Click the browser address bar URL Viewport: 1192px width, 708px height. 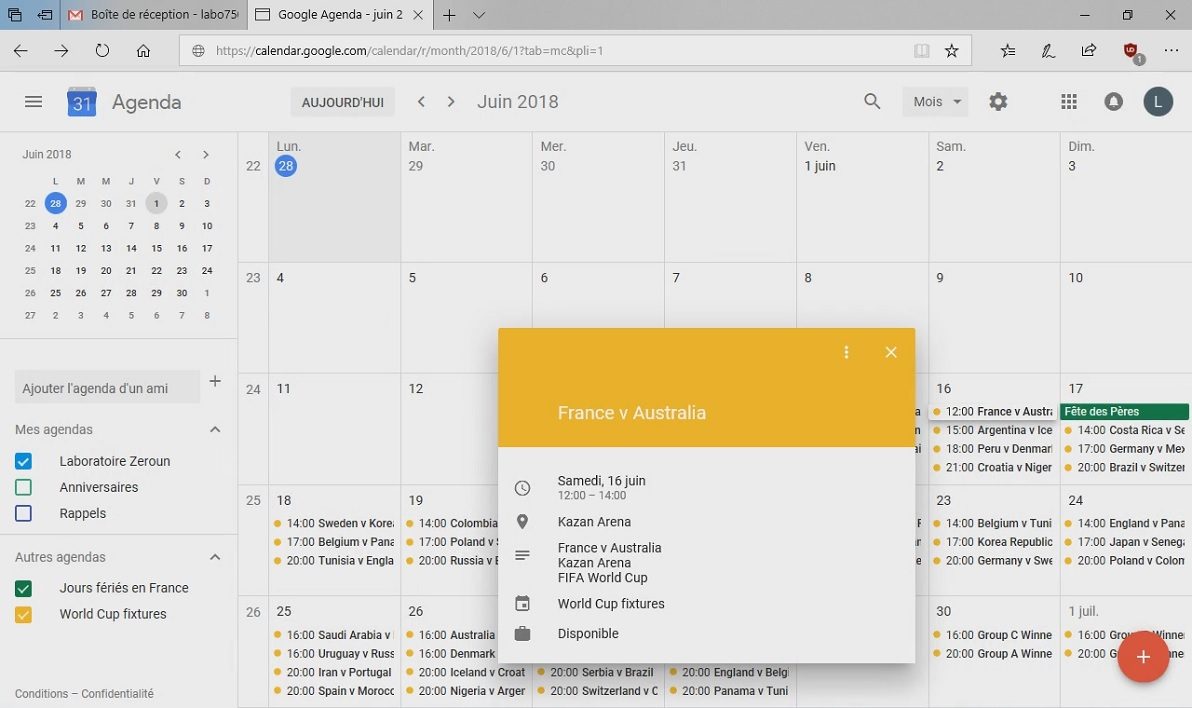coord(409,51)
